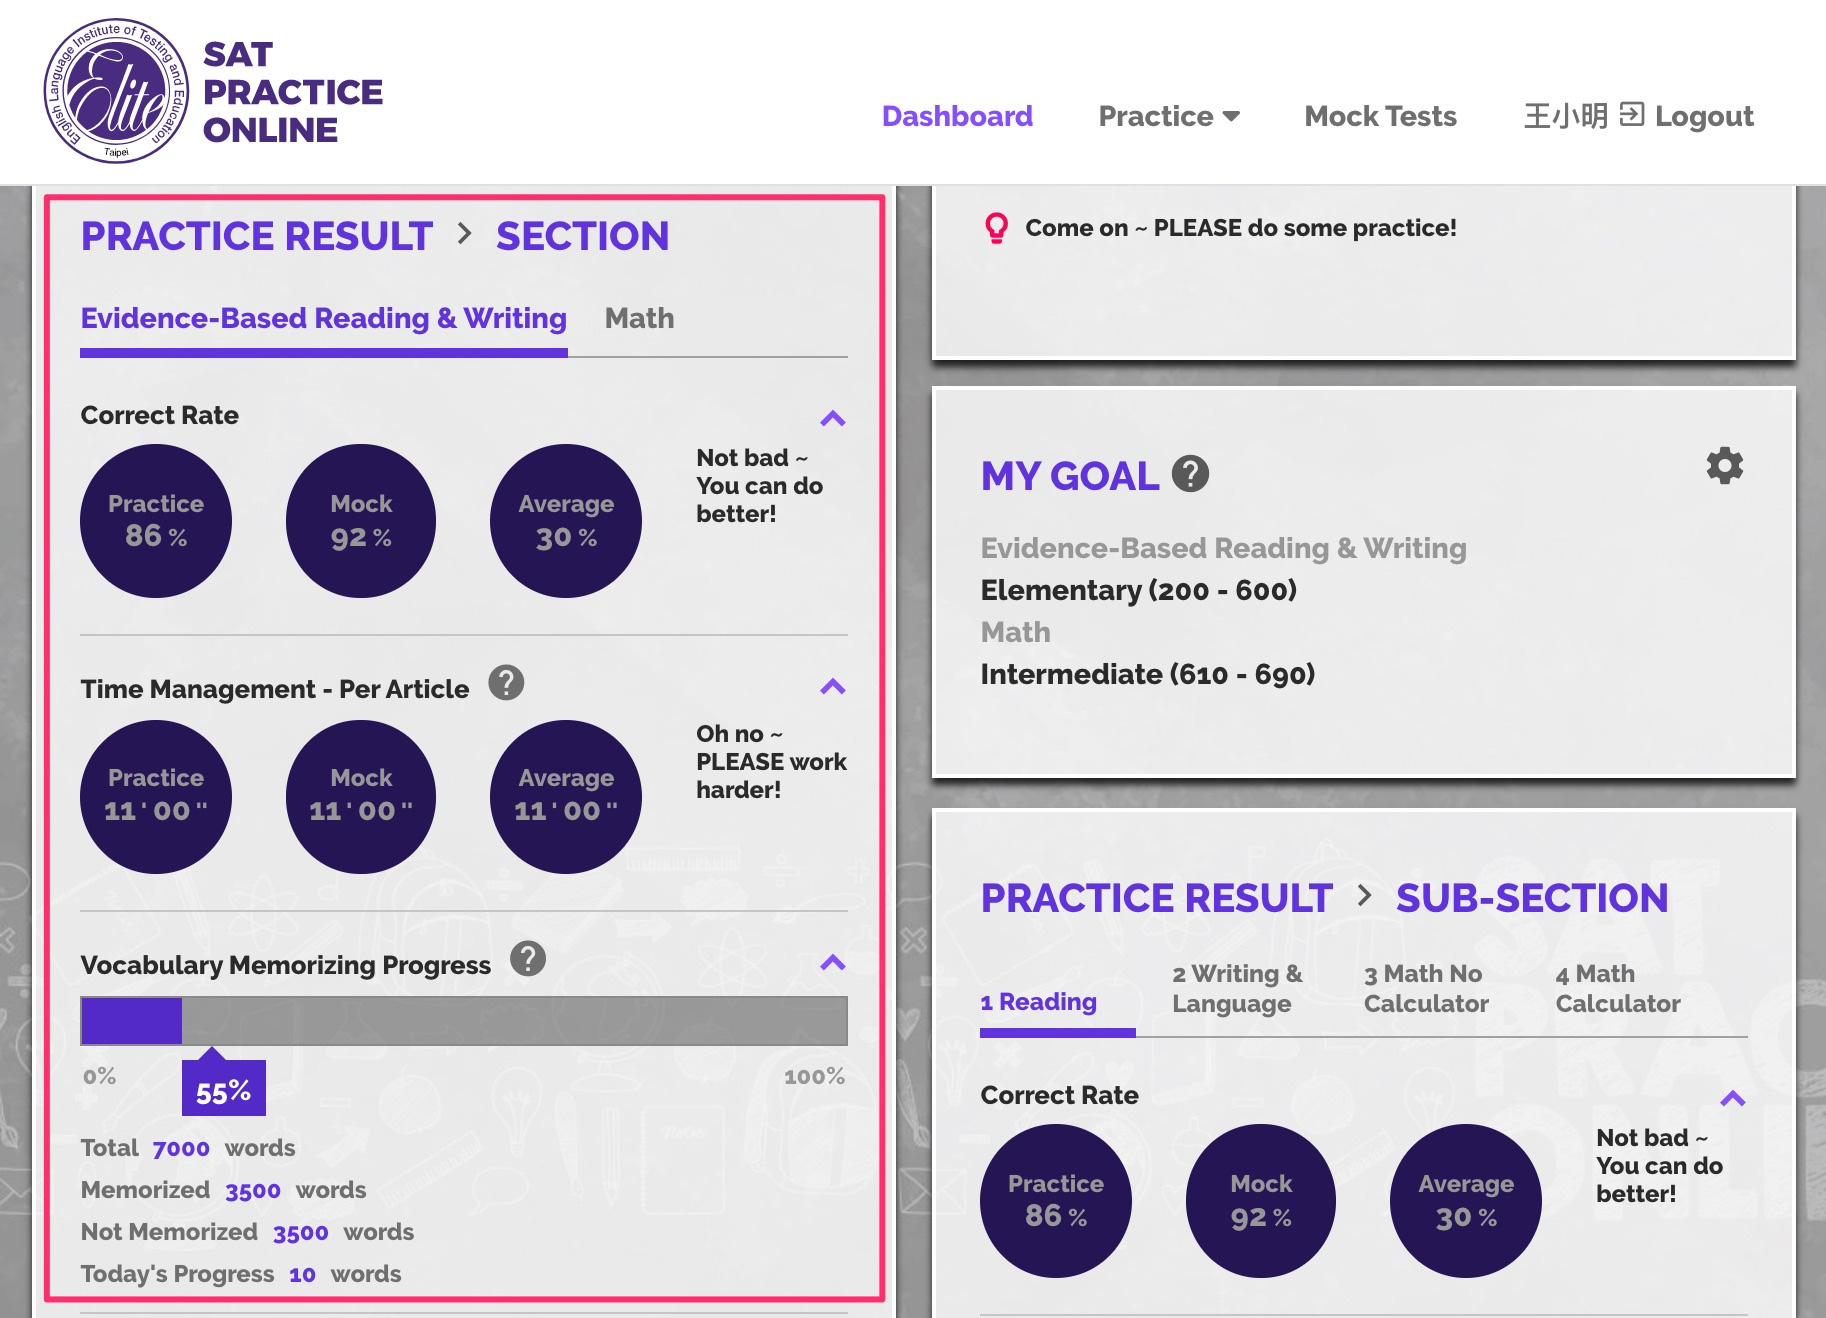Switch to the Math section tab
This screenshot has width=1826, height=1318.
tap(639, 318)
